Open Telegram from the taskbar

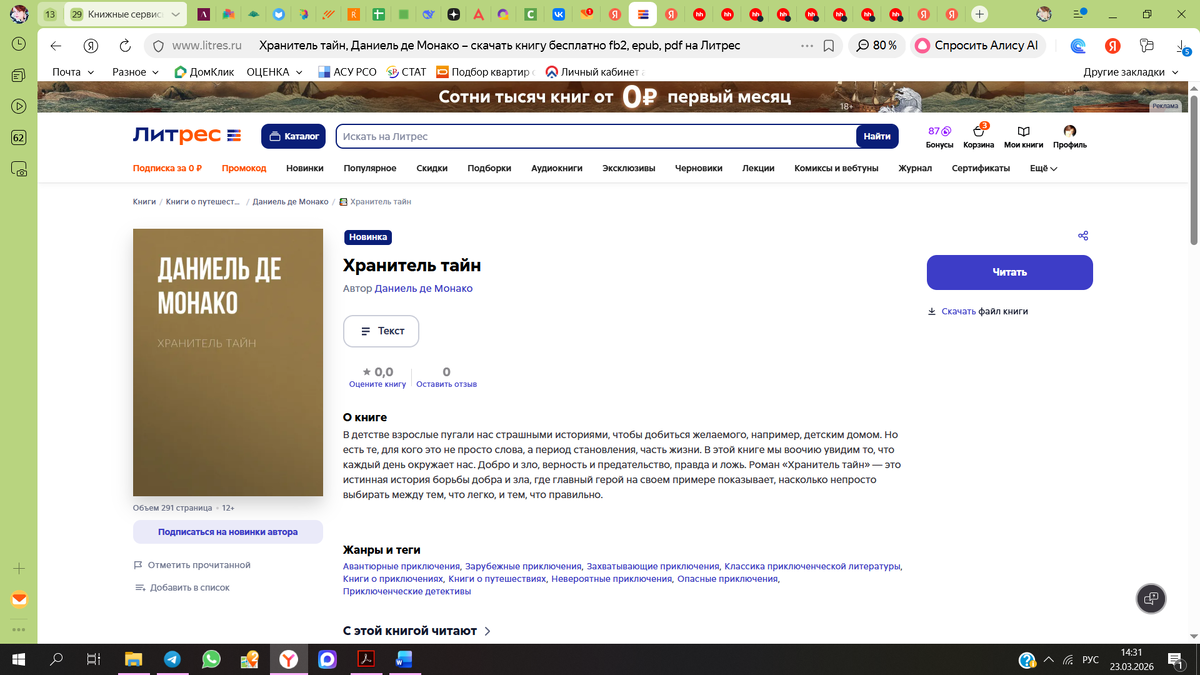[x=172, y=660]
